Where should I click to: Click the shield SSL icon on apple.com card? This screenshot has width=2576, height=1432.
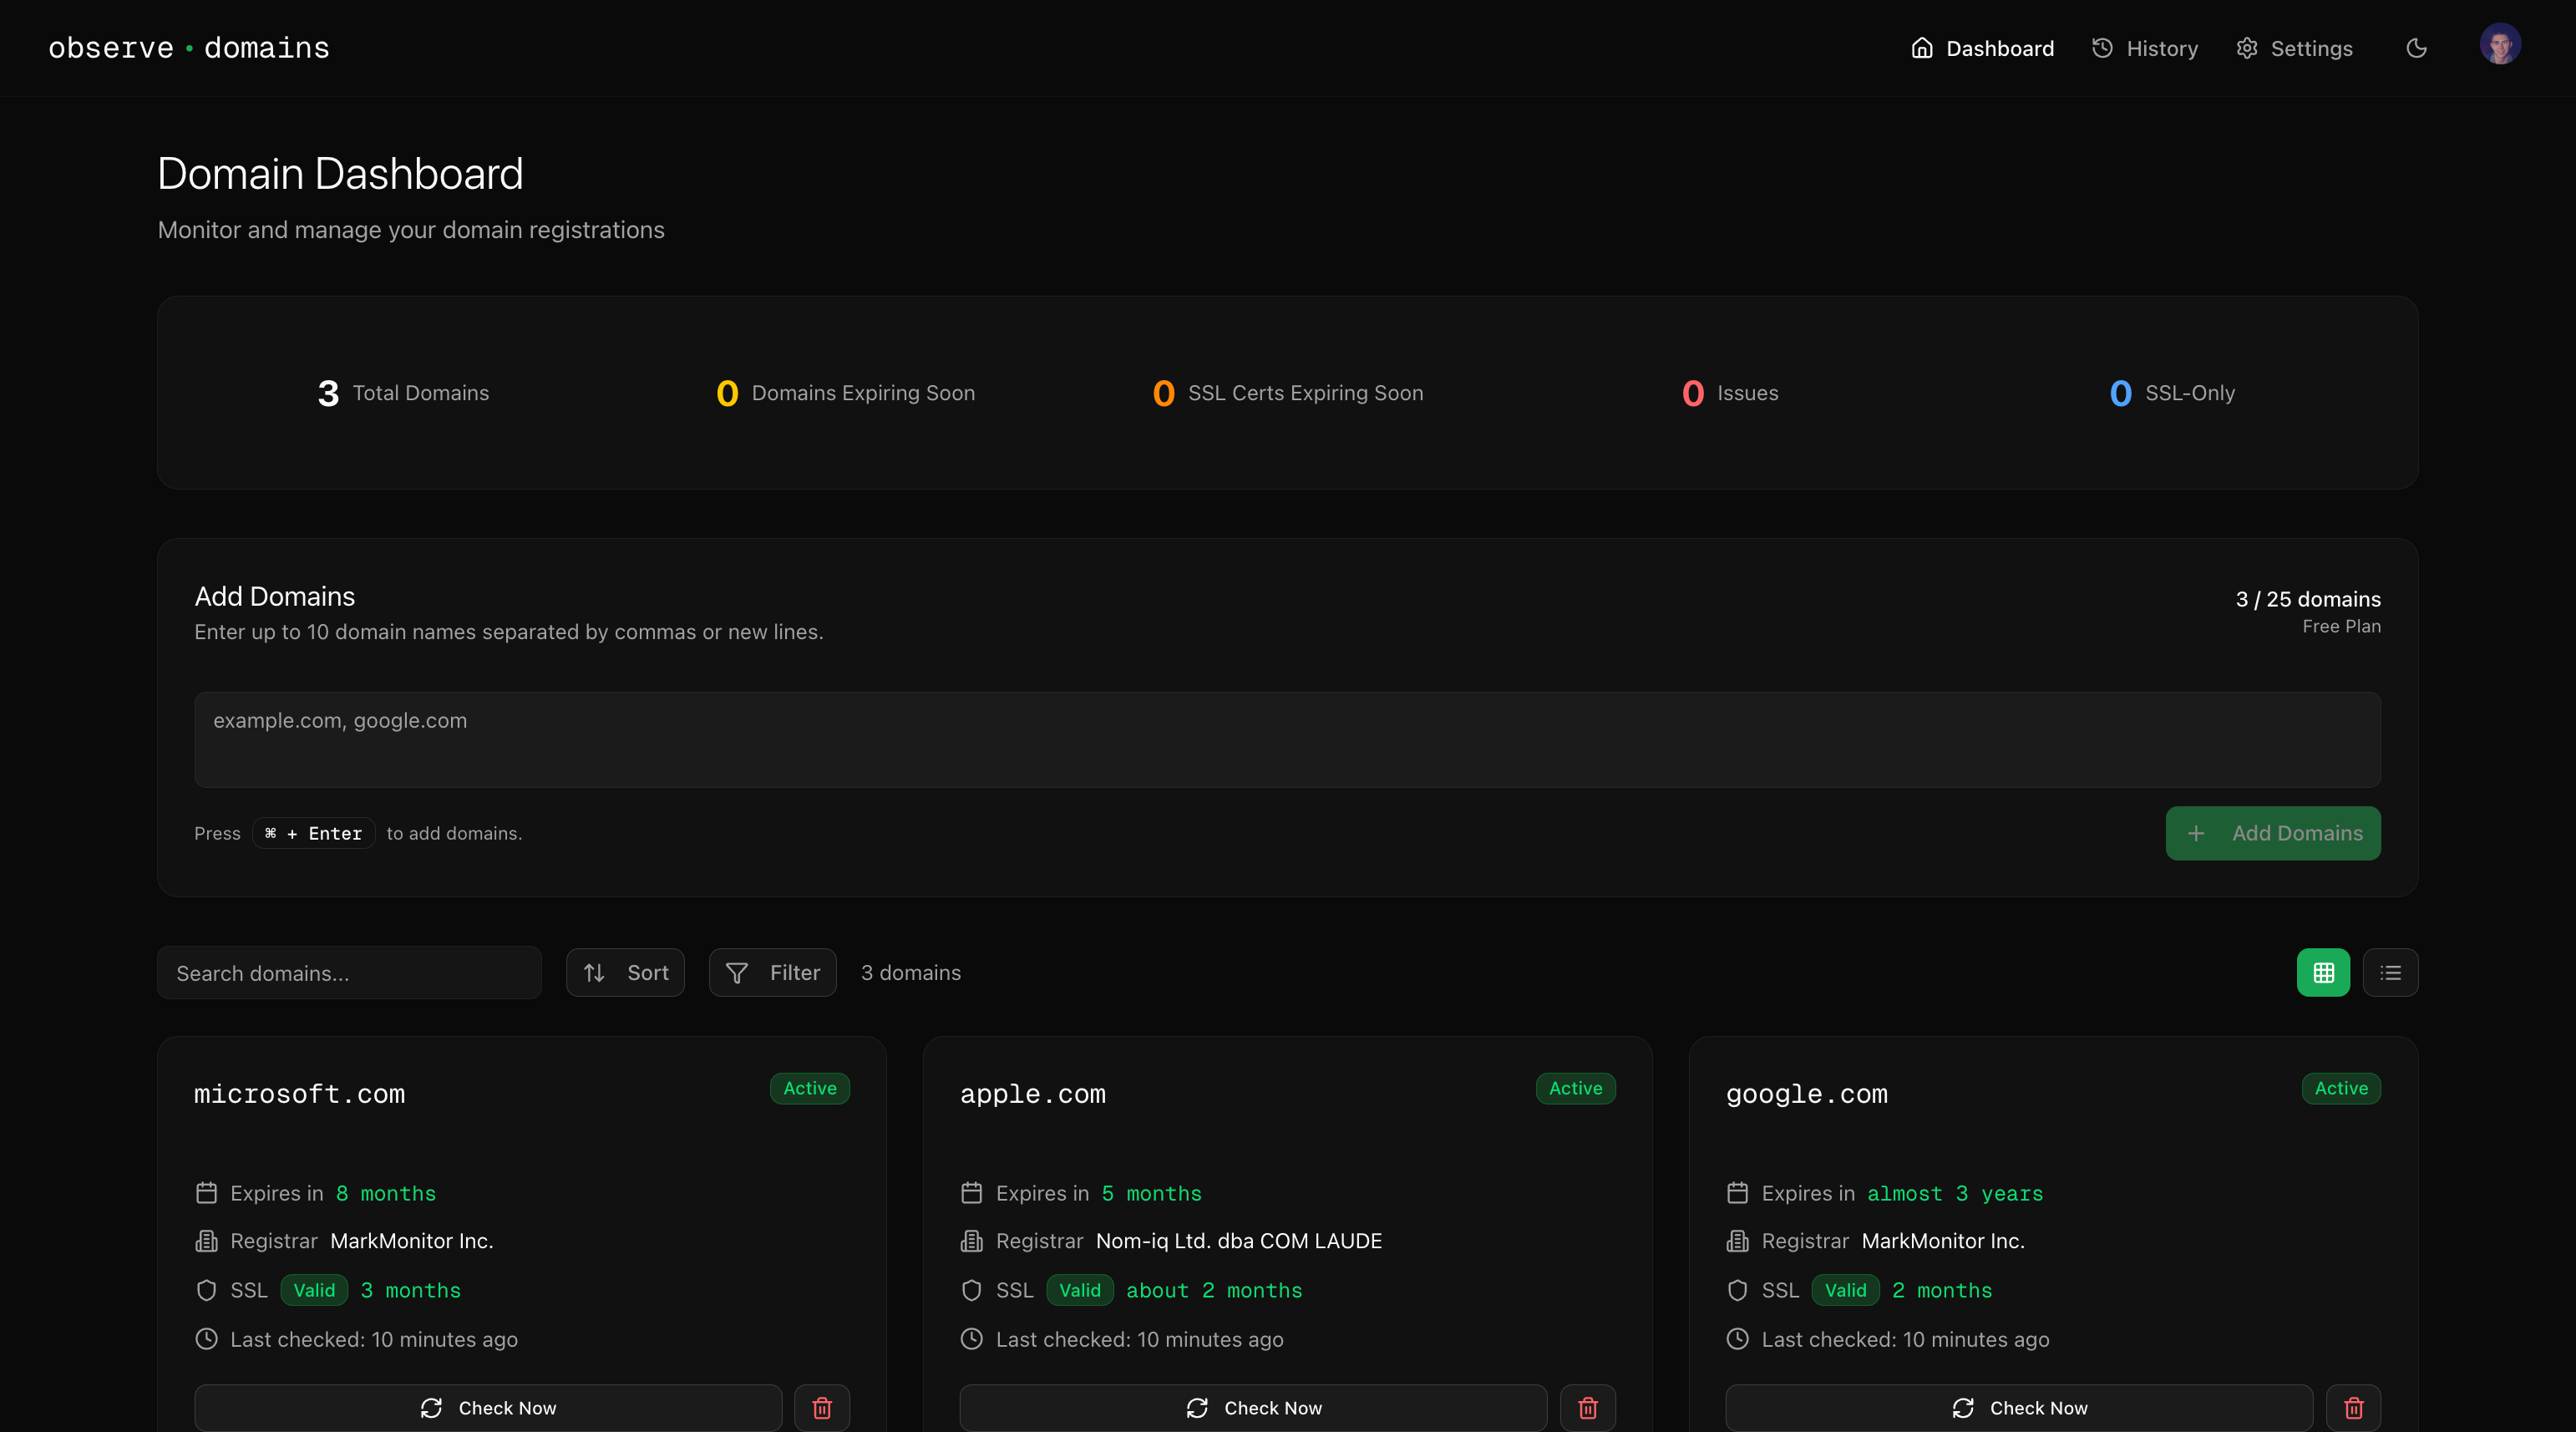pyautogui.click(x=971, y=1290)
